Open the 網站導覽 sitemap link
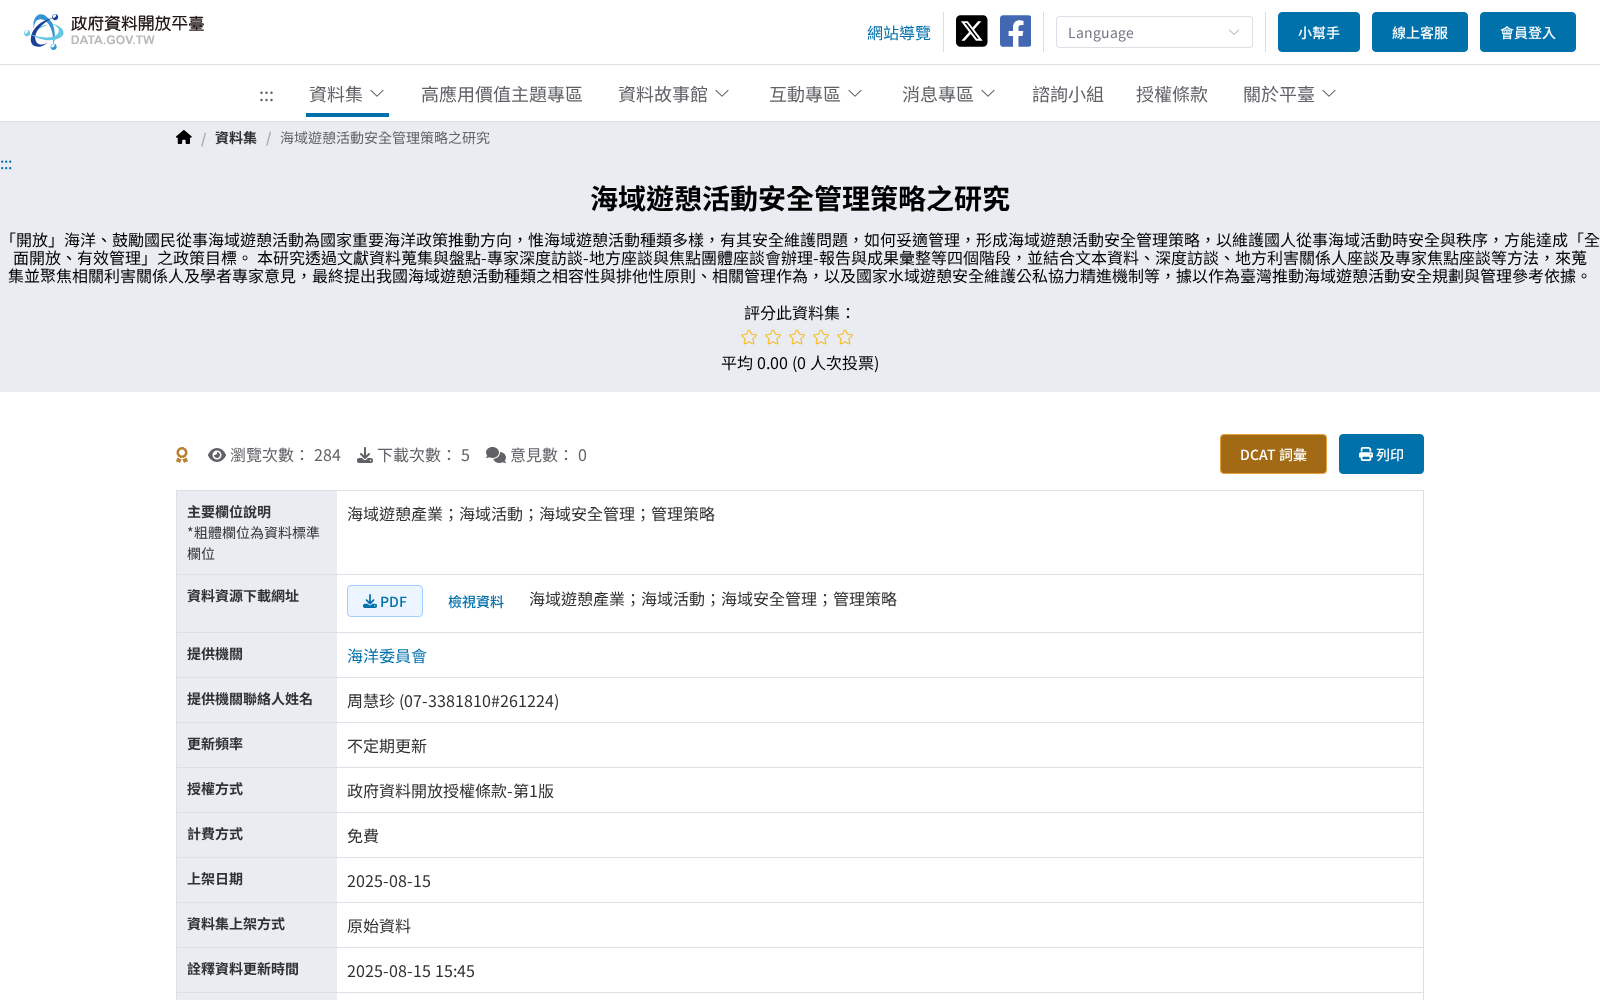 click(899, 33)
